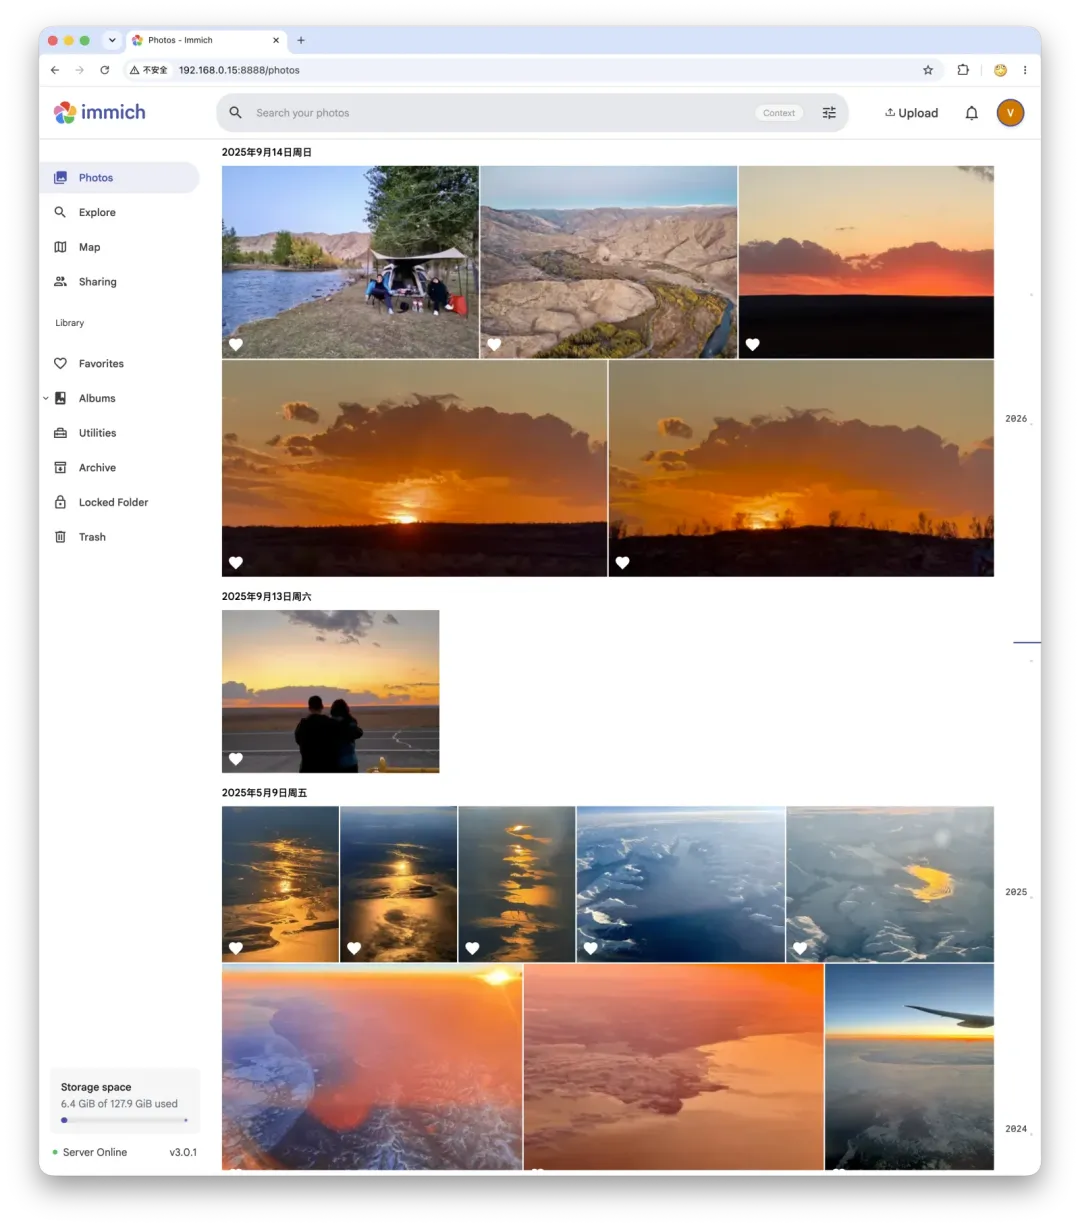Click the magnifier search icon
This screenshot has width=1080, height=1227.
click(x=236, y=113)
